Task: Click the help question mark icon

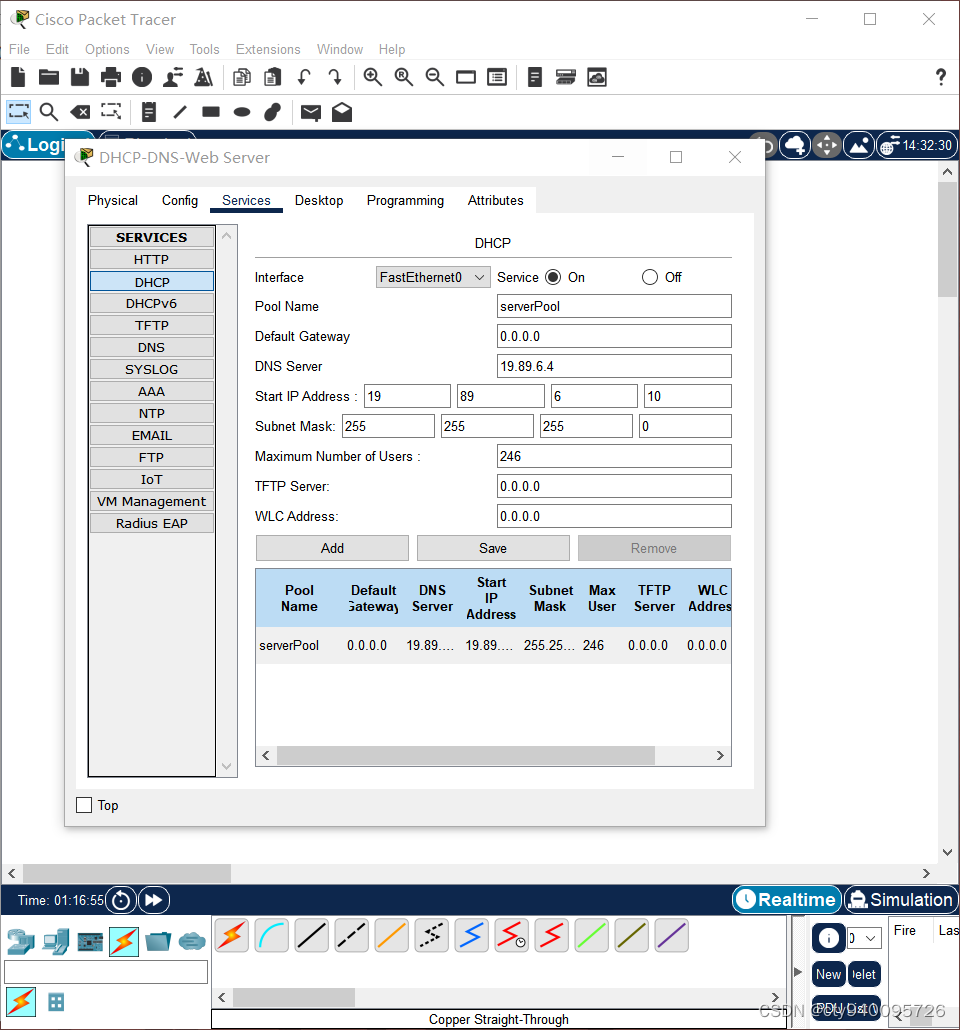Action: click(941, 78)
